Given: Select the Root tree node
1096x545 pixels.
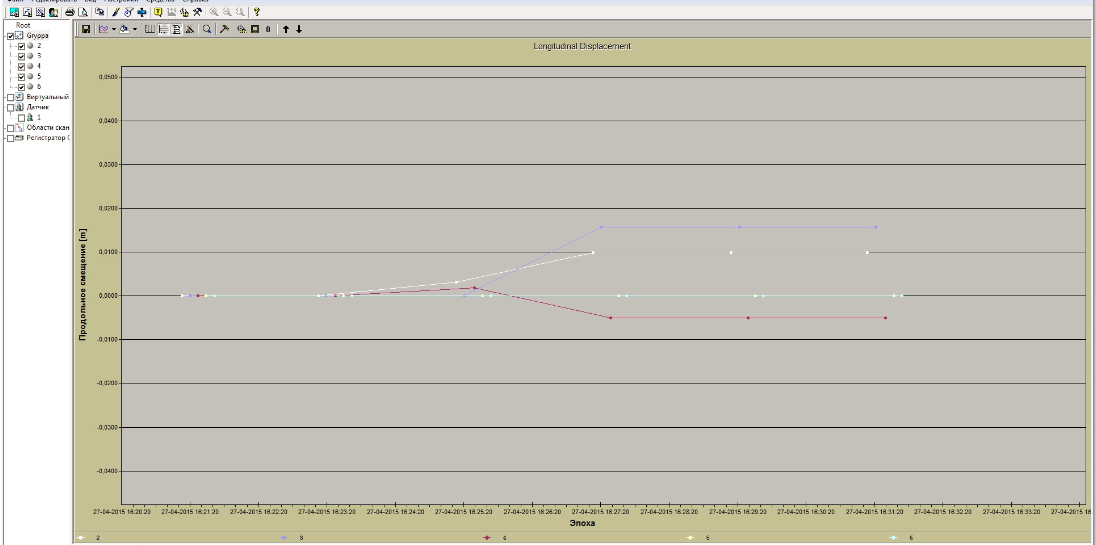Looking at the screenshot, I should pos(23,25).
